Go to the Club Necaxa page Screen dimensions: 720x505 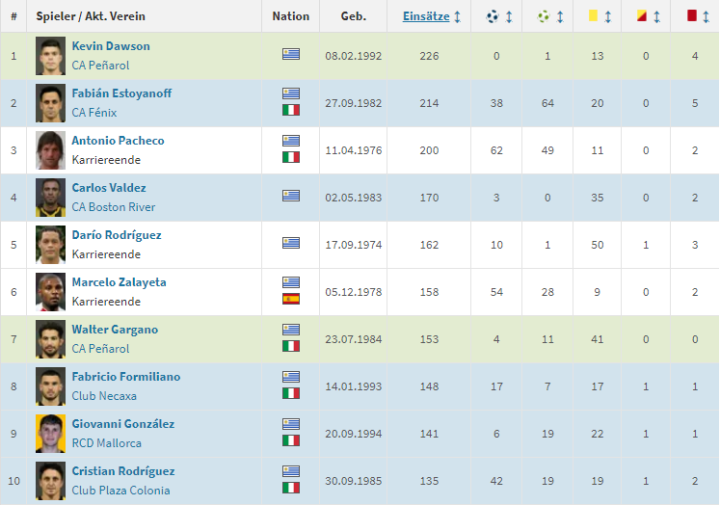pos(104,396)
